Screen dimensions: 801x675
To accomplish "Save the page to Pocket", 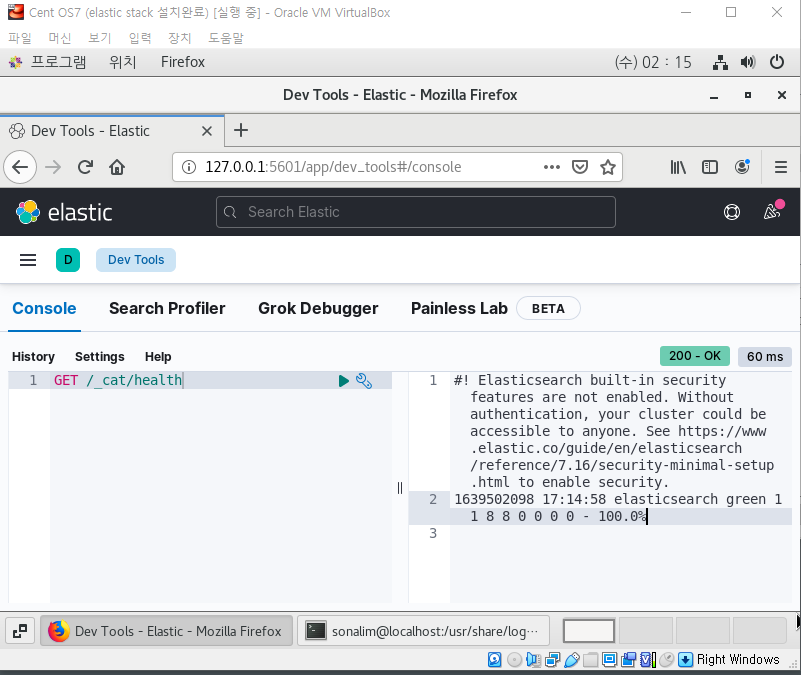I will (x=580, y=167).
